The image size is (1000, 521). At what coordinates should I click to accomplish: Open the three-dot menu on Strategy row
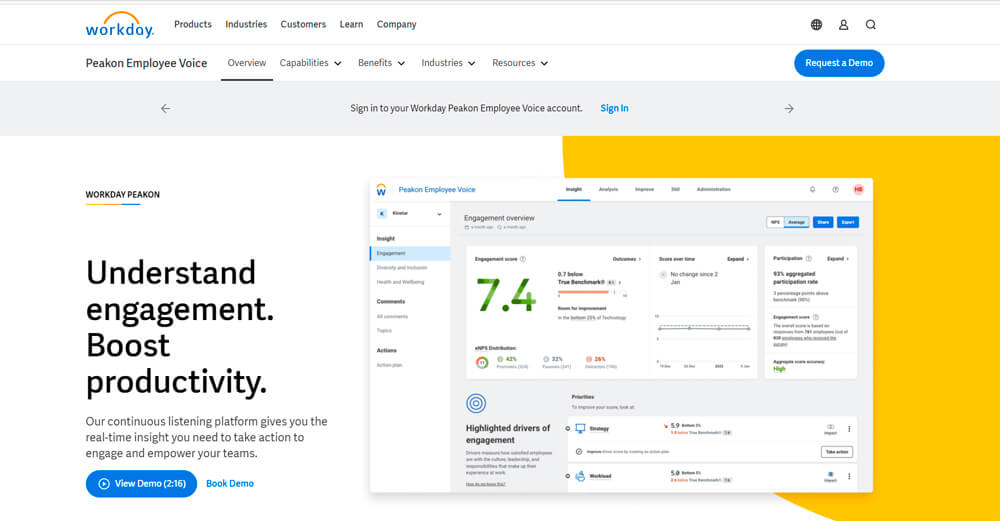click(849, 429)
